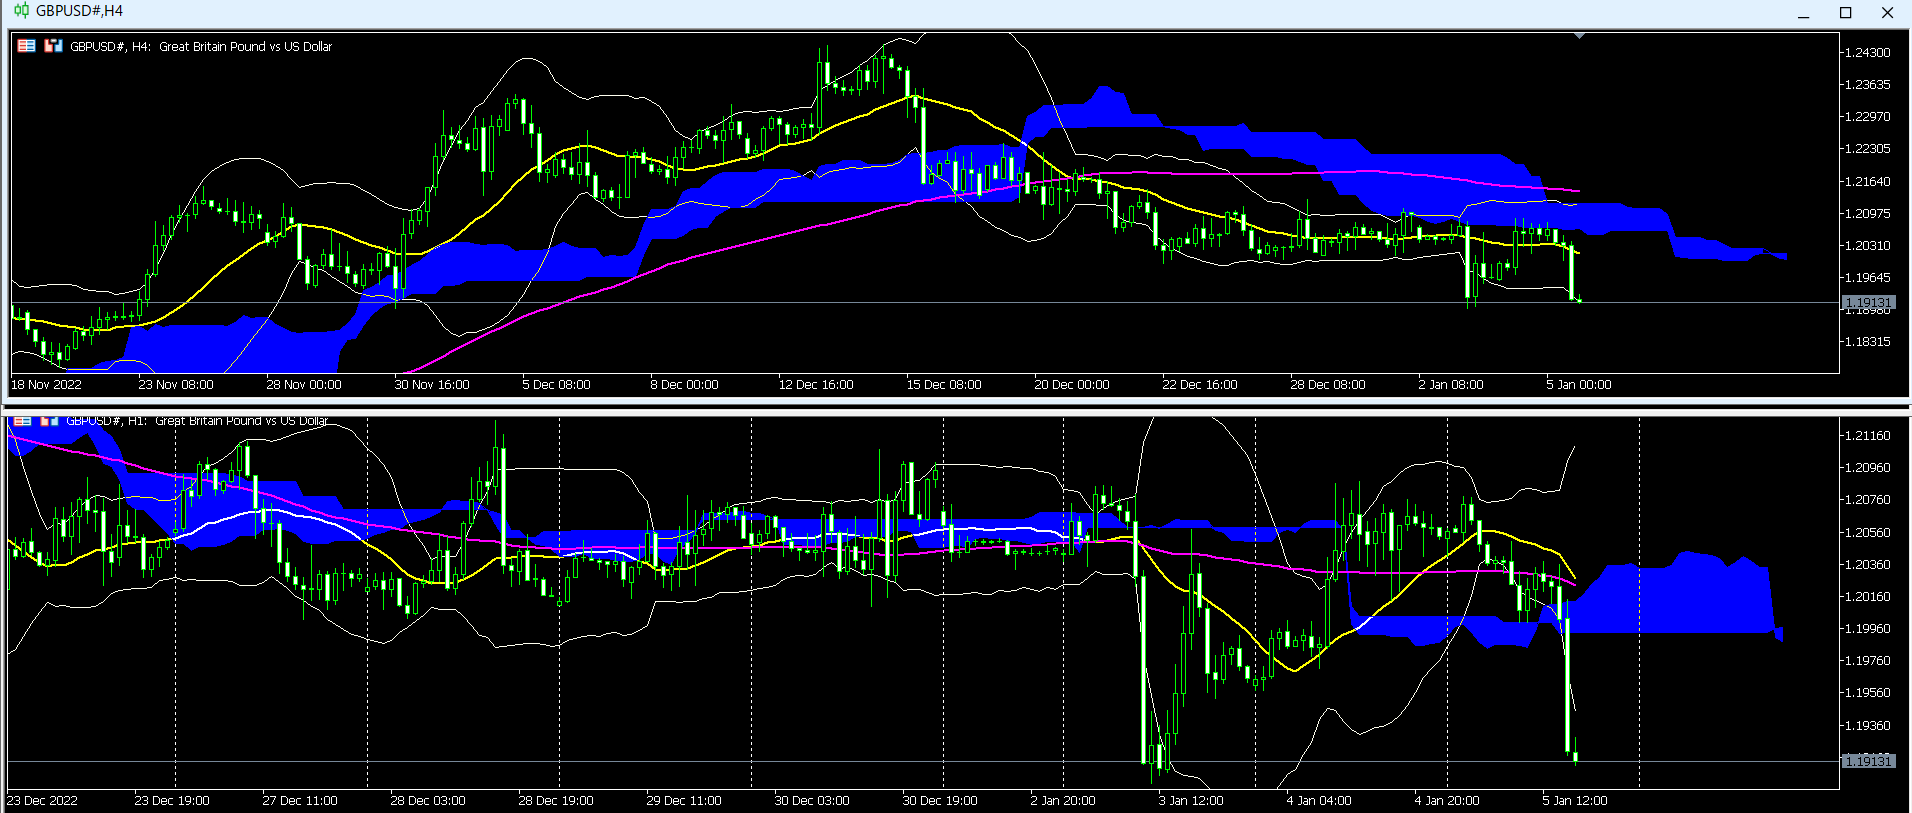The image size is (1912, 813).
Task: Click the 30 Nov 16:00 time label
Action: (x=432, y=385)
